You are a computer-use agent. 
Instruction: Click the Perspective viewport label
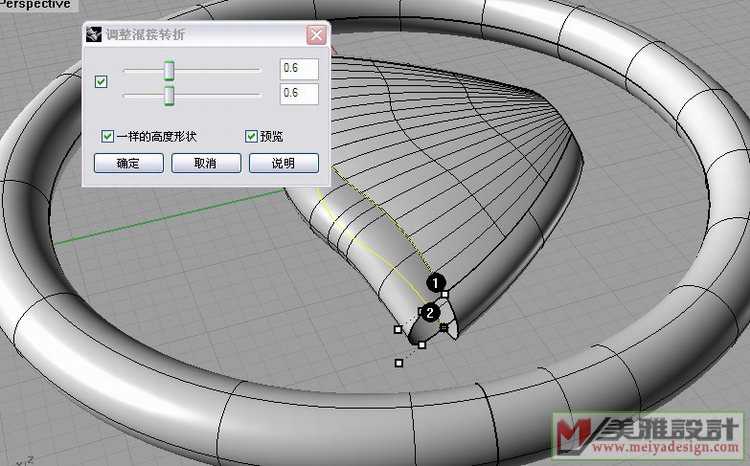(36, 5)
